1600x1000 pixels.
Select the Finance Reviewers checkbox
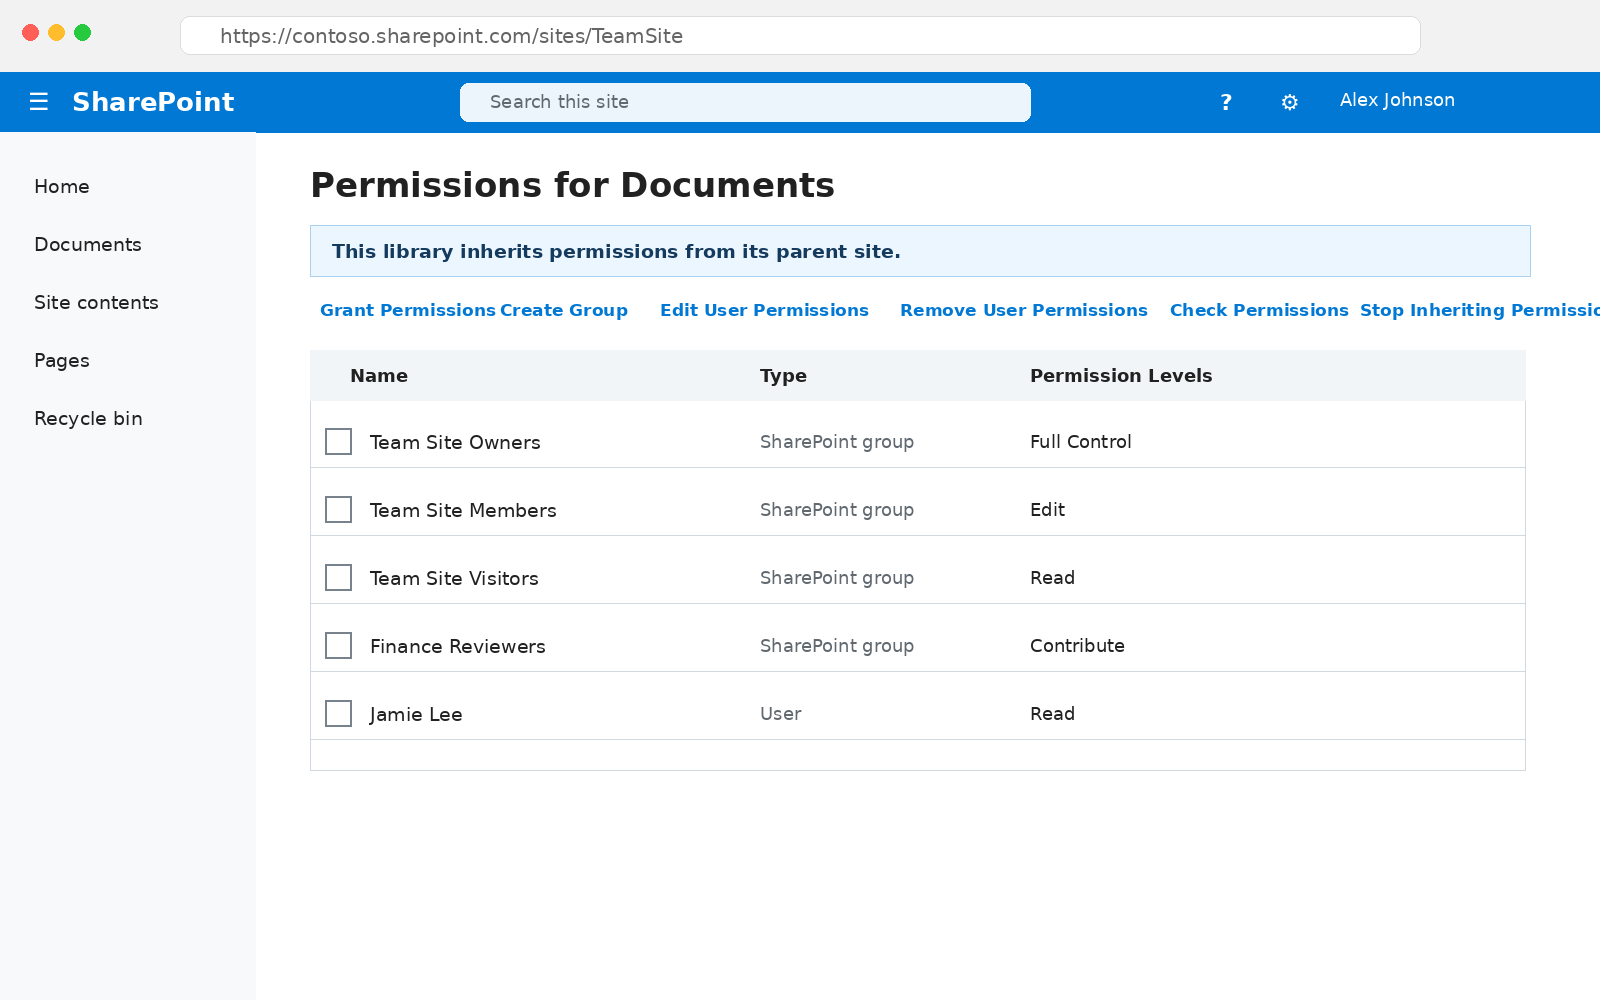338,645
